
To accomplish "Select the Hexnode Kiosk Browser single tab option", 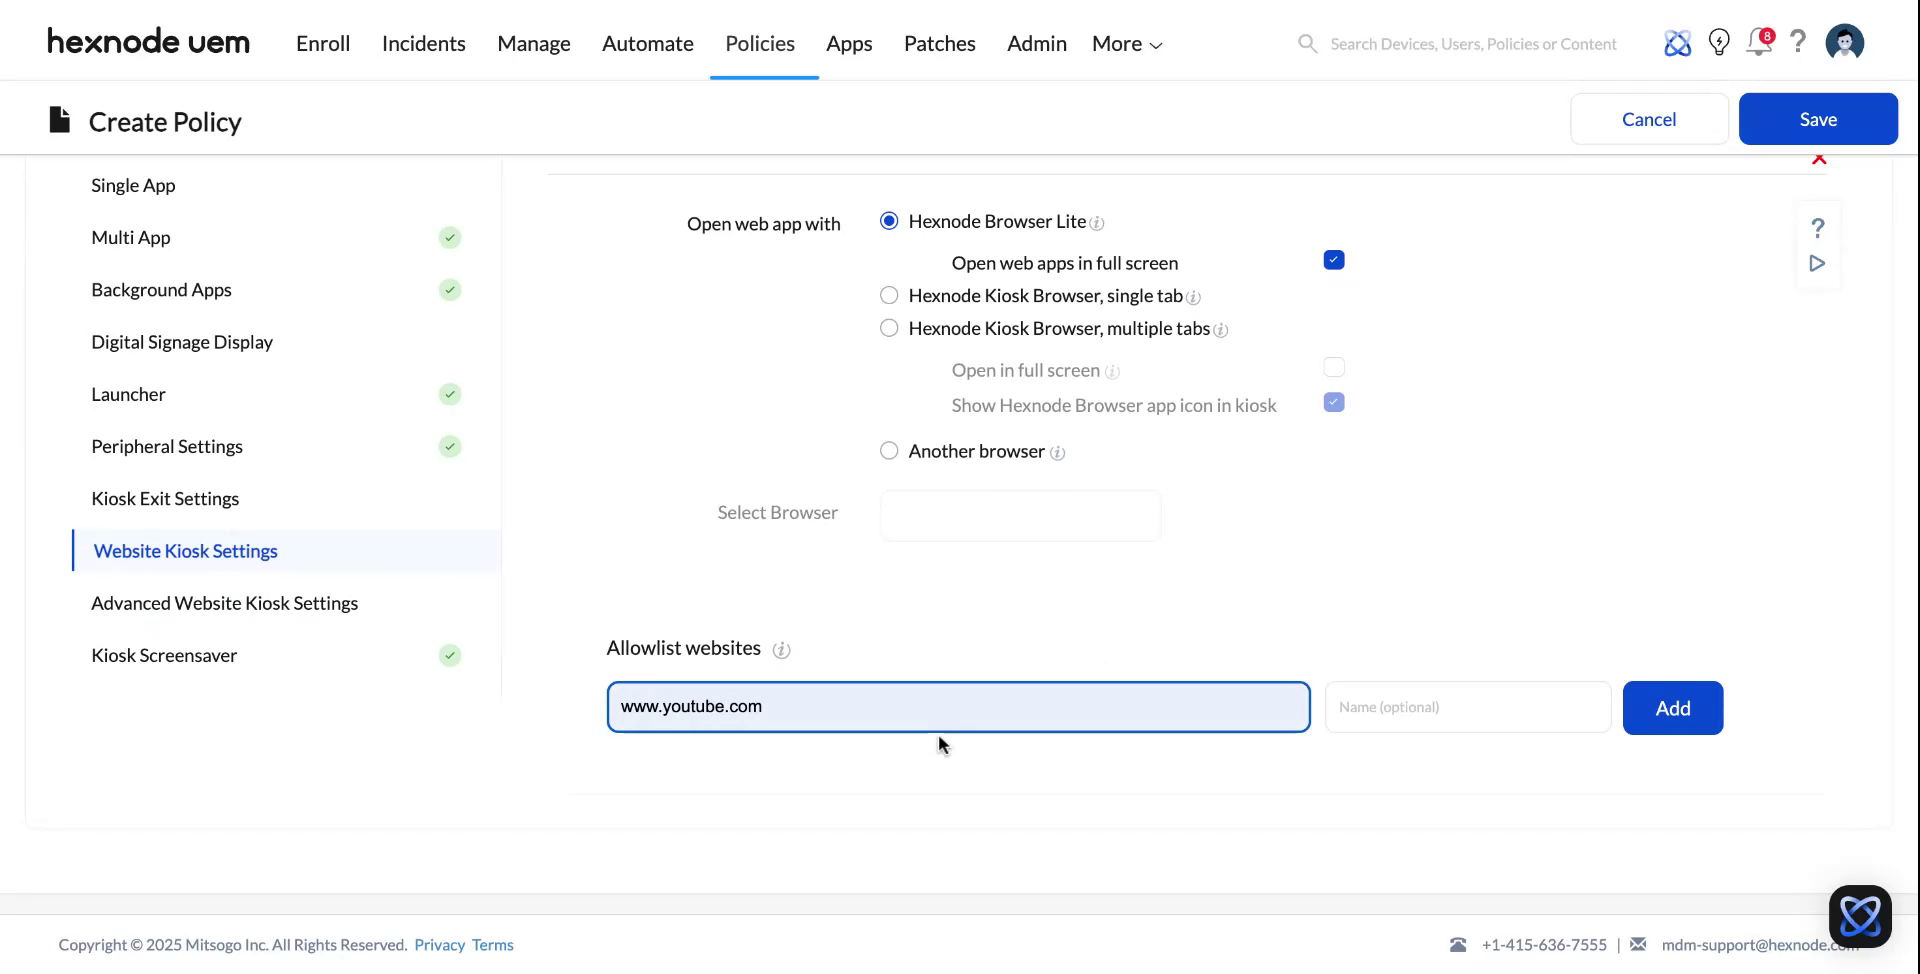I will click(889, 295).
